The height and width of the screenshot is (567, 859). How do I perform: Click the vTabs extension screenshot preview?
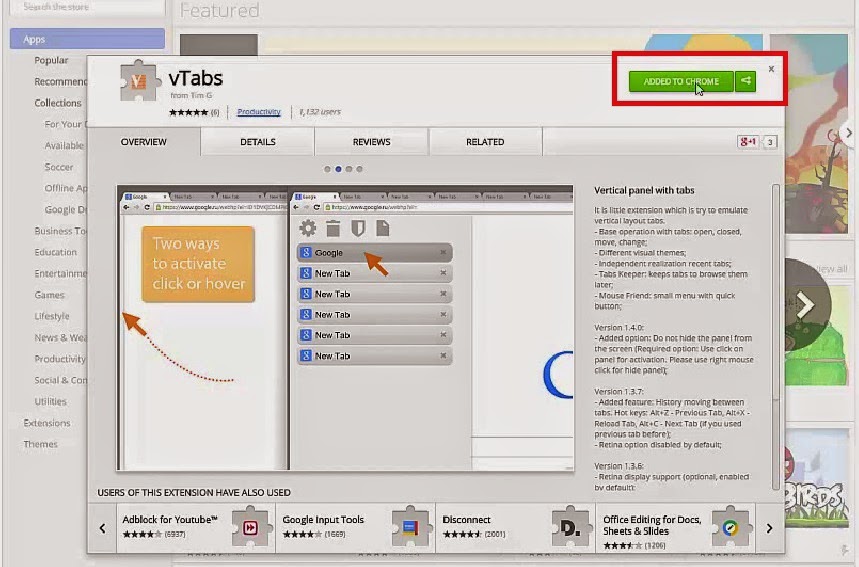pos(345,328)
